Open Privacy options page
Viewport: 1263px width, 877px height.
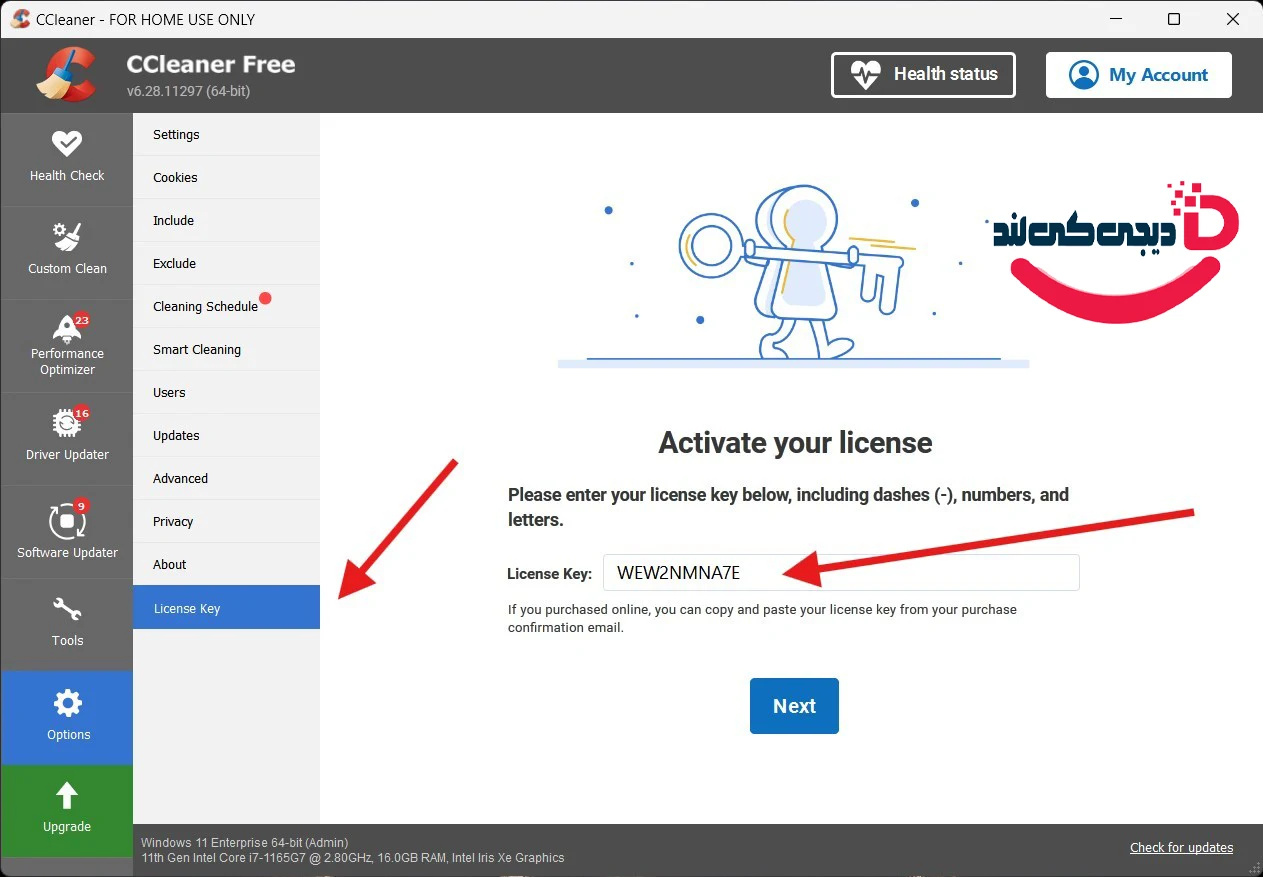click(226, 521)
